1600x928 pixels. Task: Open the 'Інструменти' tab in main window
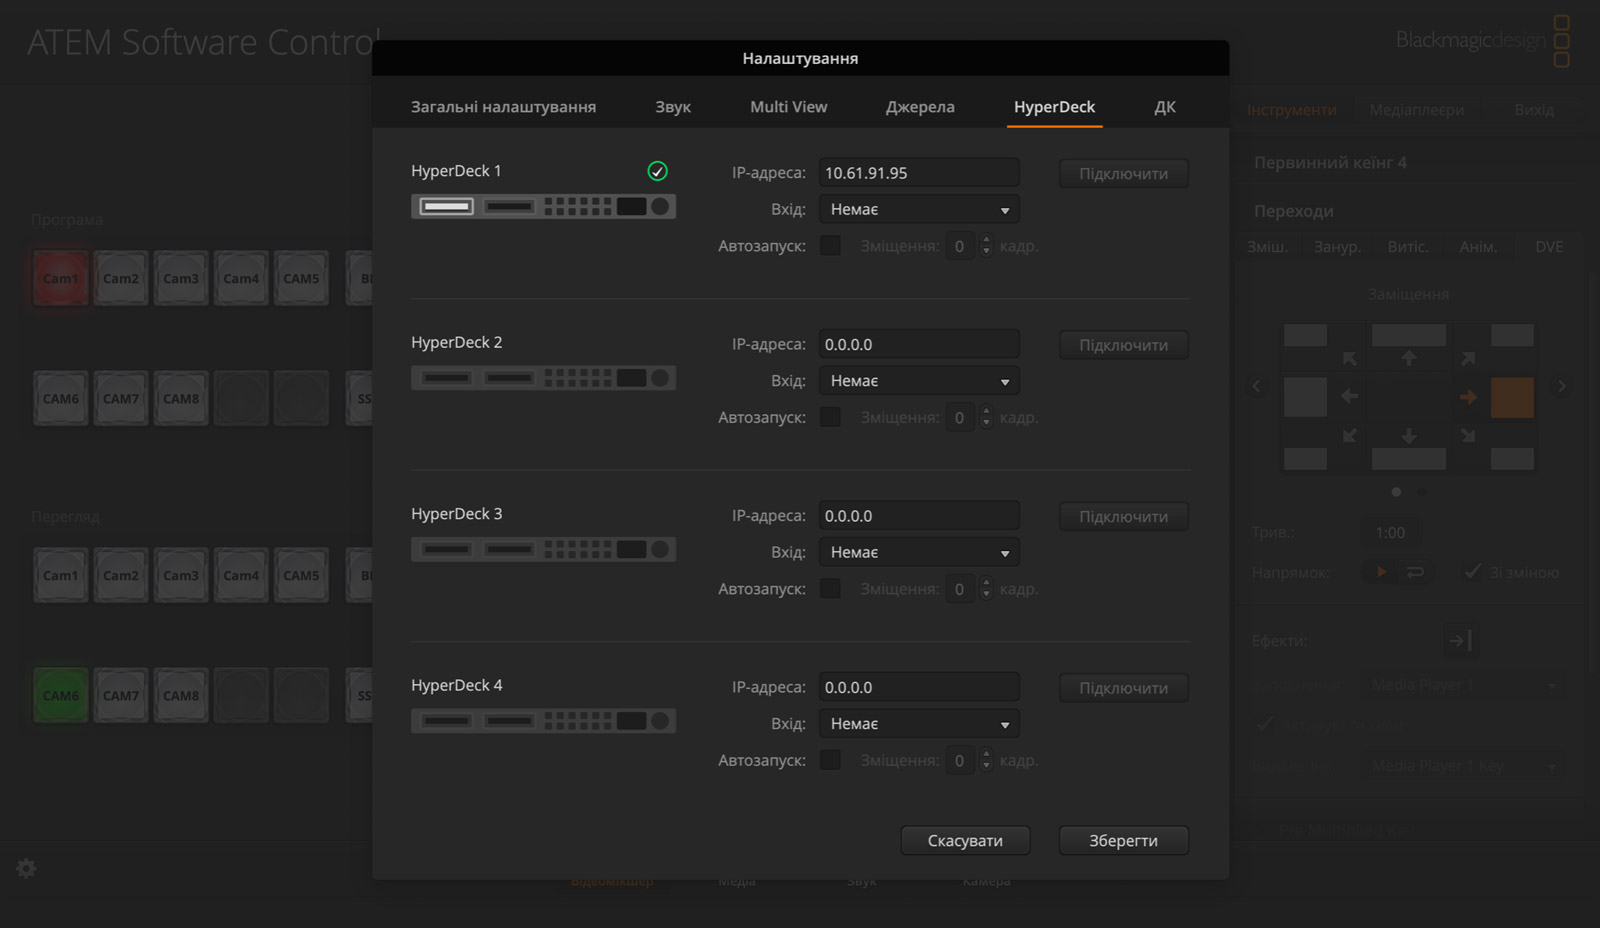coord(1292,109)
